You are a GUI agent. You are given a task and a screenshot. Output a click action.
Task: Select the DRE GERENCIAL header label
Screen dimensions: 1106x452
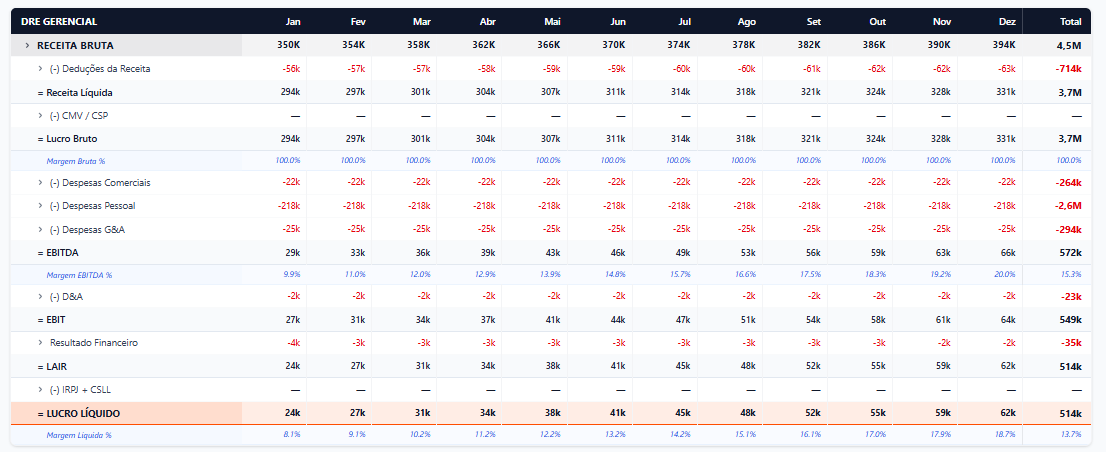click(59, 22)
